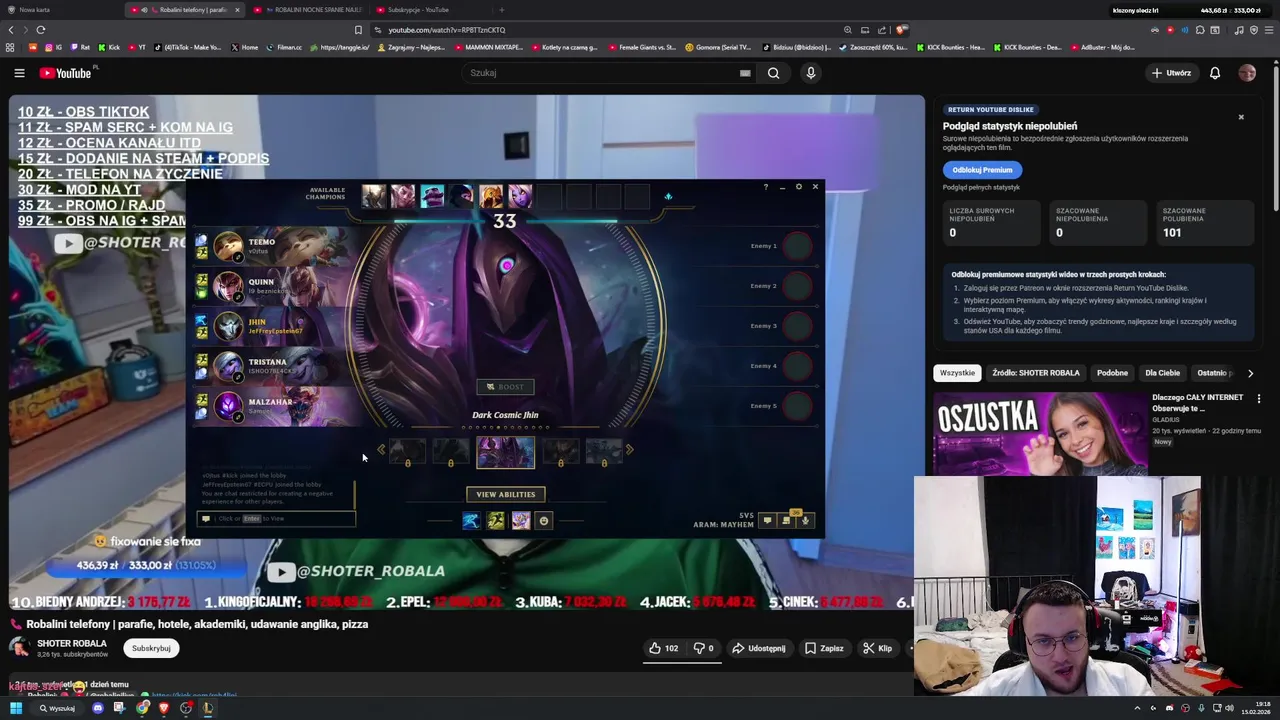Open the YouTube hamburger guide menu

pyautogui.click(x=19, y=73)
